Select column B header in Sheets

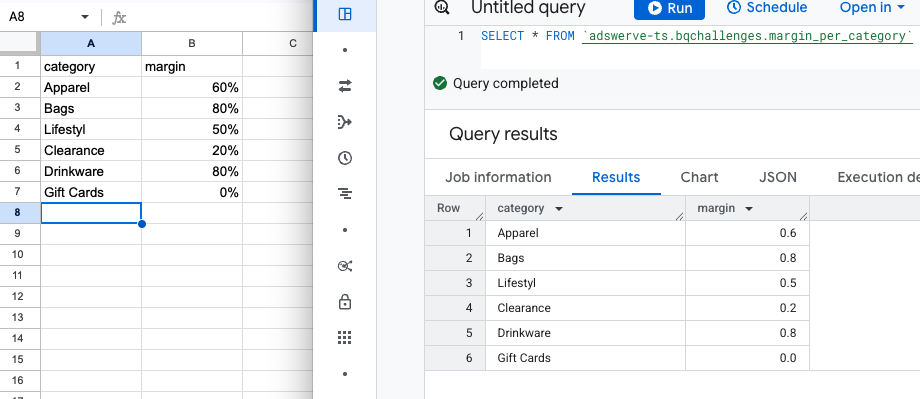pos(192,43)
